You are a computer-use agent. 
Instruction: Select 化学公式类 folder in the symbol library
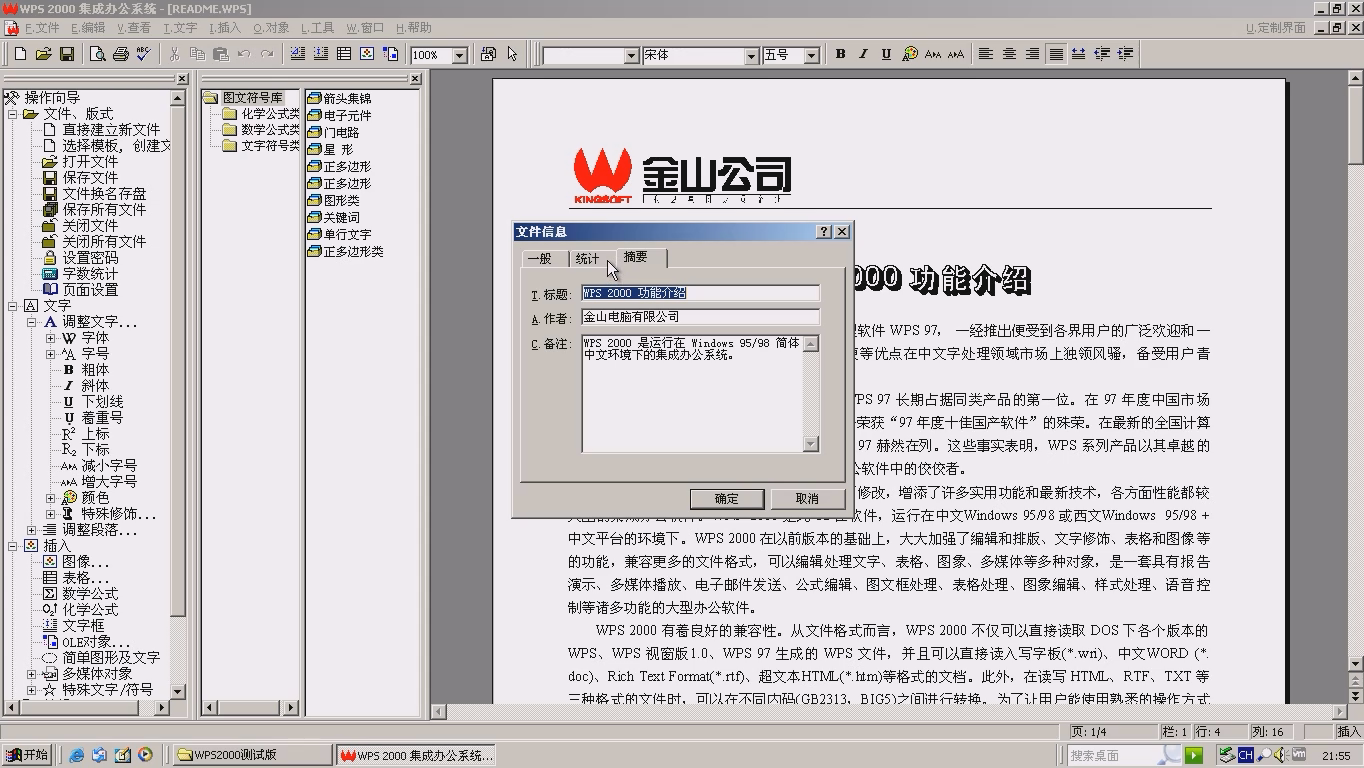[269, 114]
